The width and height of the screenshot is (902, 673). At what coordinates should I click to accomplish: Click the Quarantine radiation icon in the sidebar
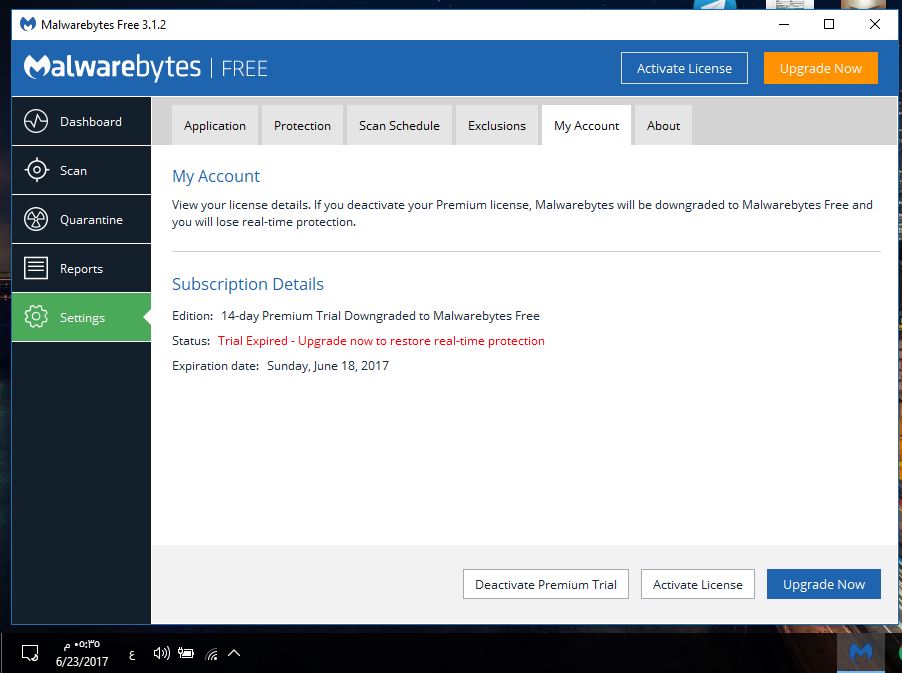(36, 219)
